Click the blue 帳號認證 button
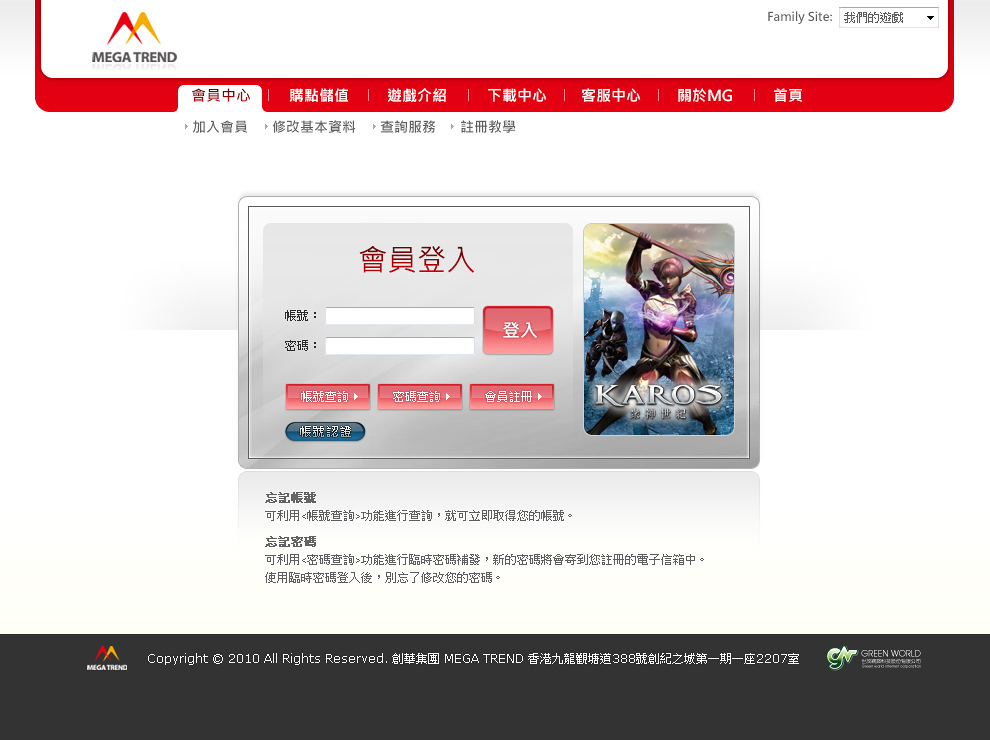 [x=325, y=431]
